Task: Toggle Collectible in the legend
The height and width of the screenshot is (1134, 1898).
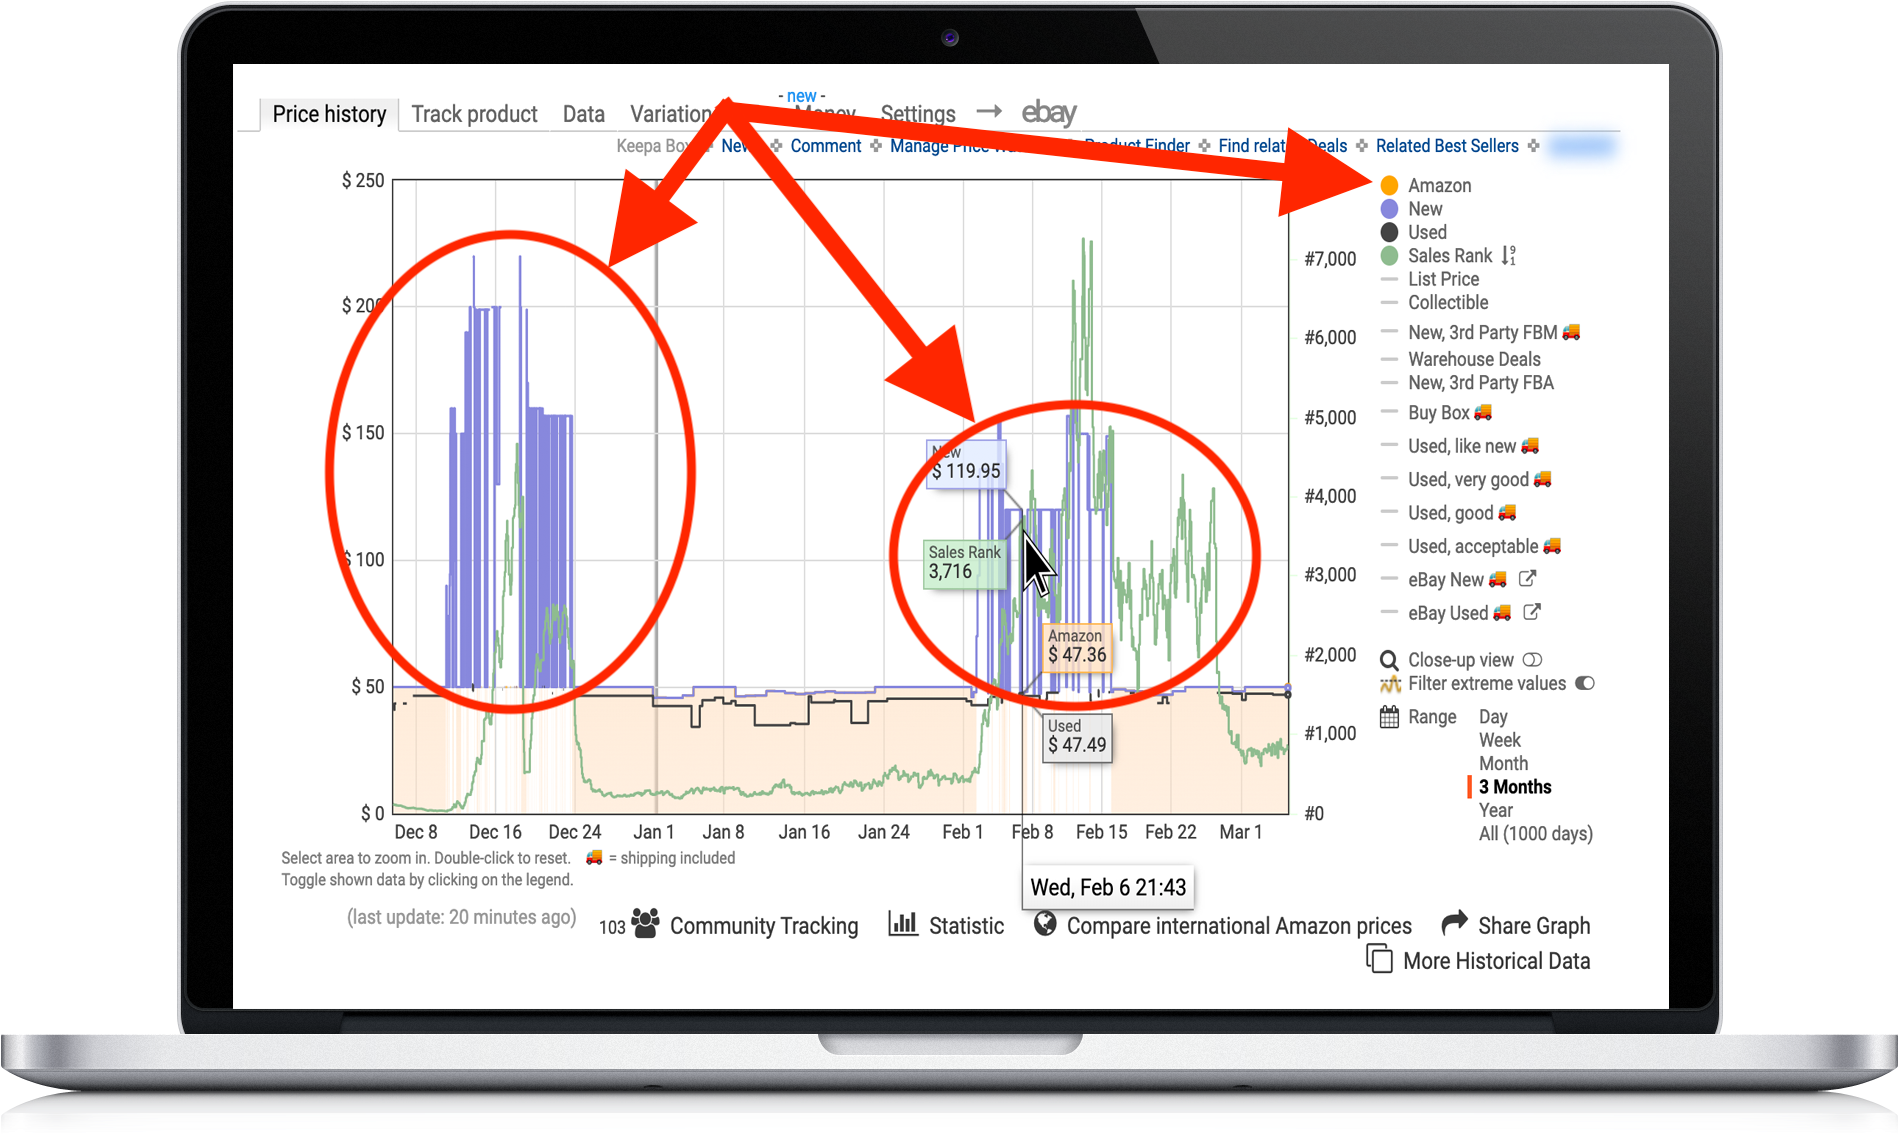Action: [x=1448, y=303]
